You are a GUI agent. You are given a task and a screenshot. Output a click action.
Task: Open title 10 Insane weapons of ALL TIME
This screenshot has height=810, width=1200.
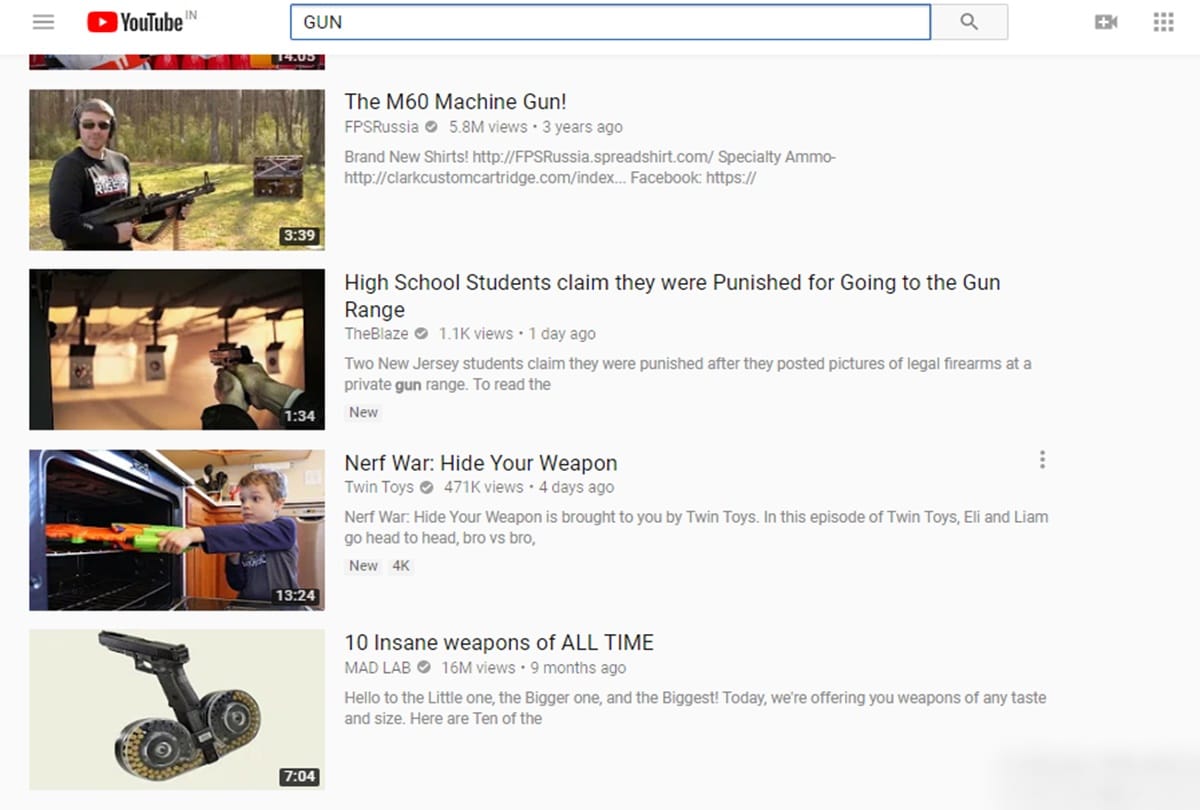tap(499, 643)
